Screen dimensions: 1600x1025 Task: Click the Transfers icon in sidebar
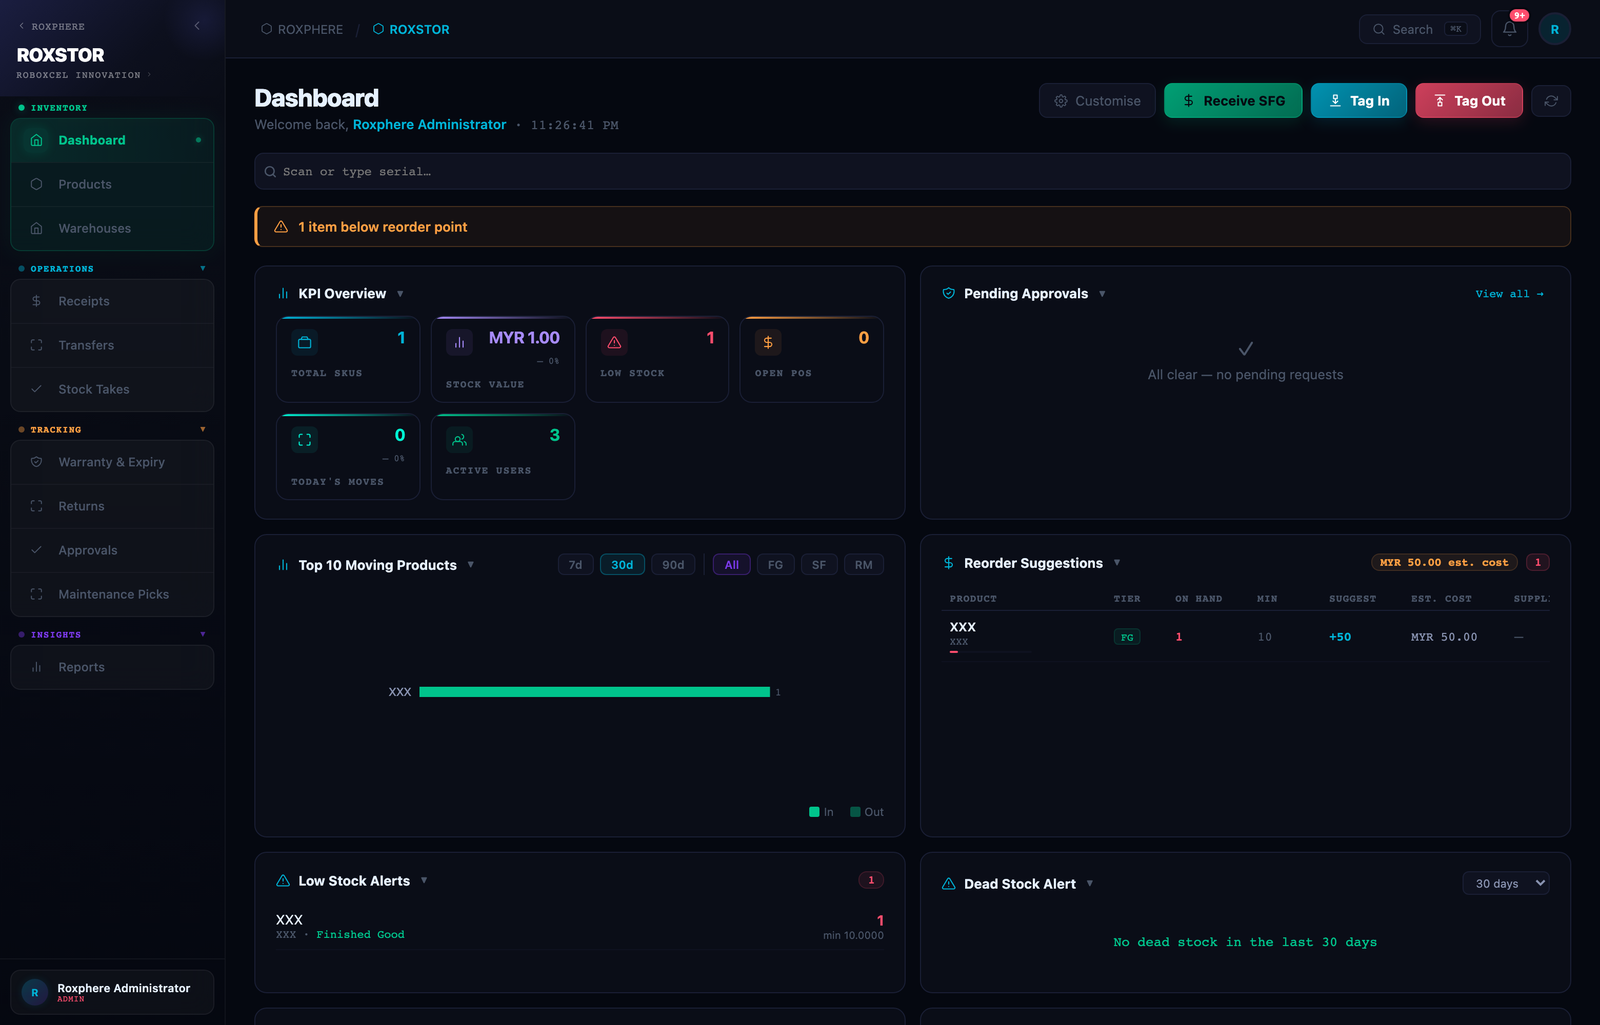pos(36,345)
